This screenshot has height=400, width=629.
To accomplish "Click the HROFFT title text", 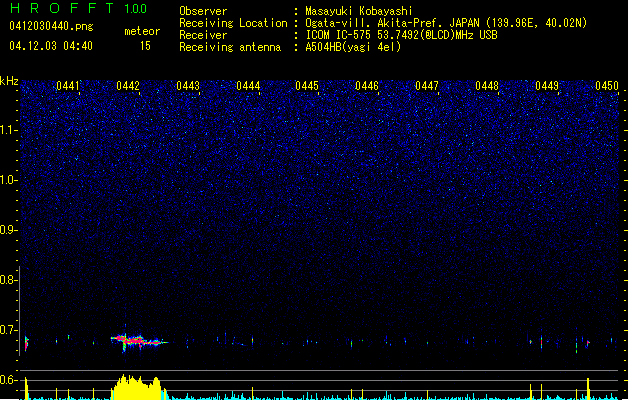I will tap(59, 9).
